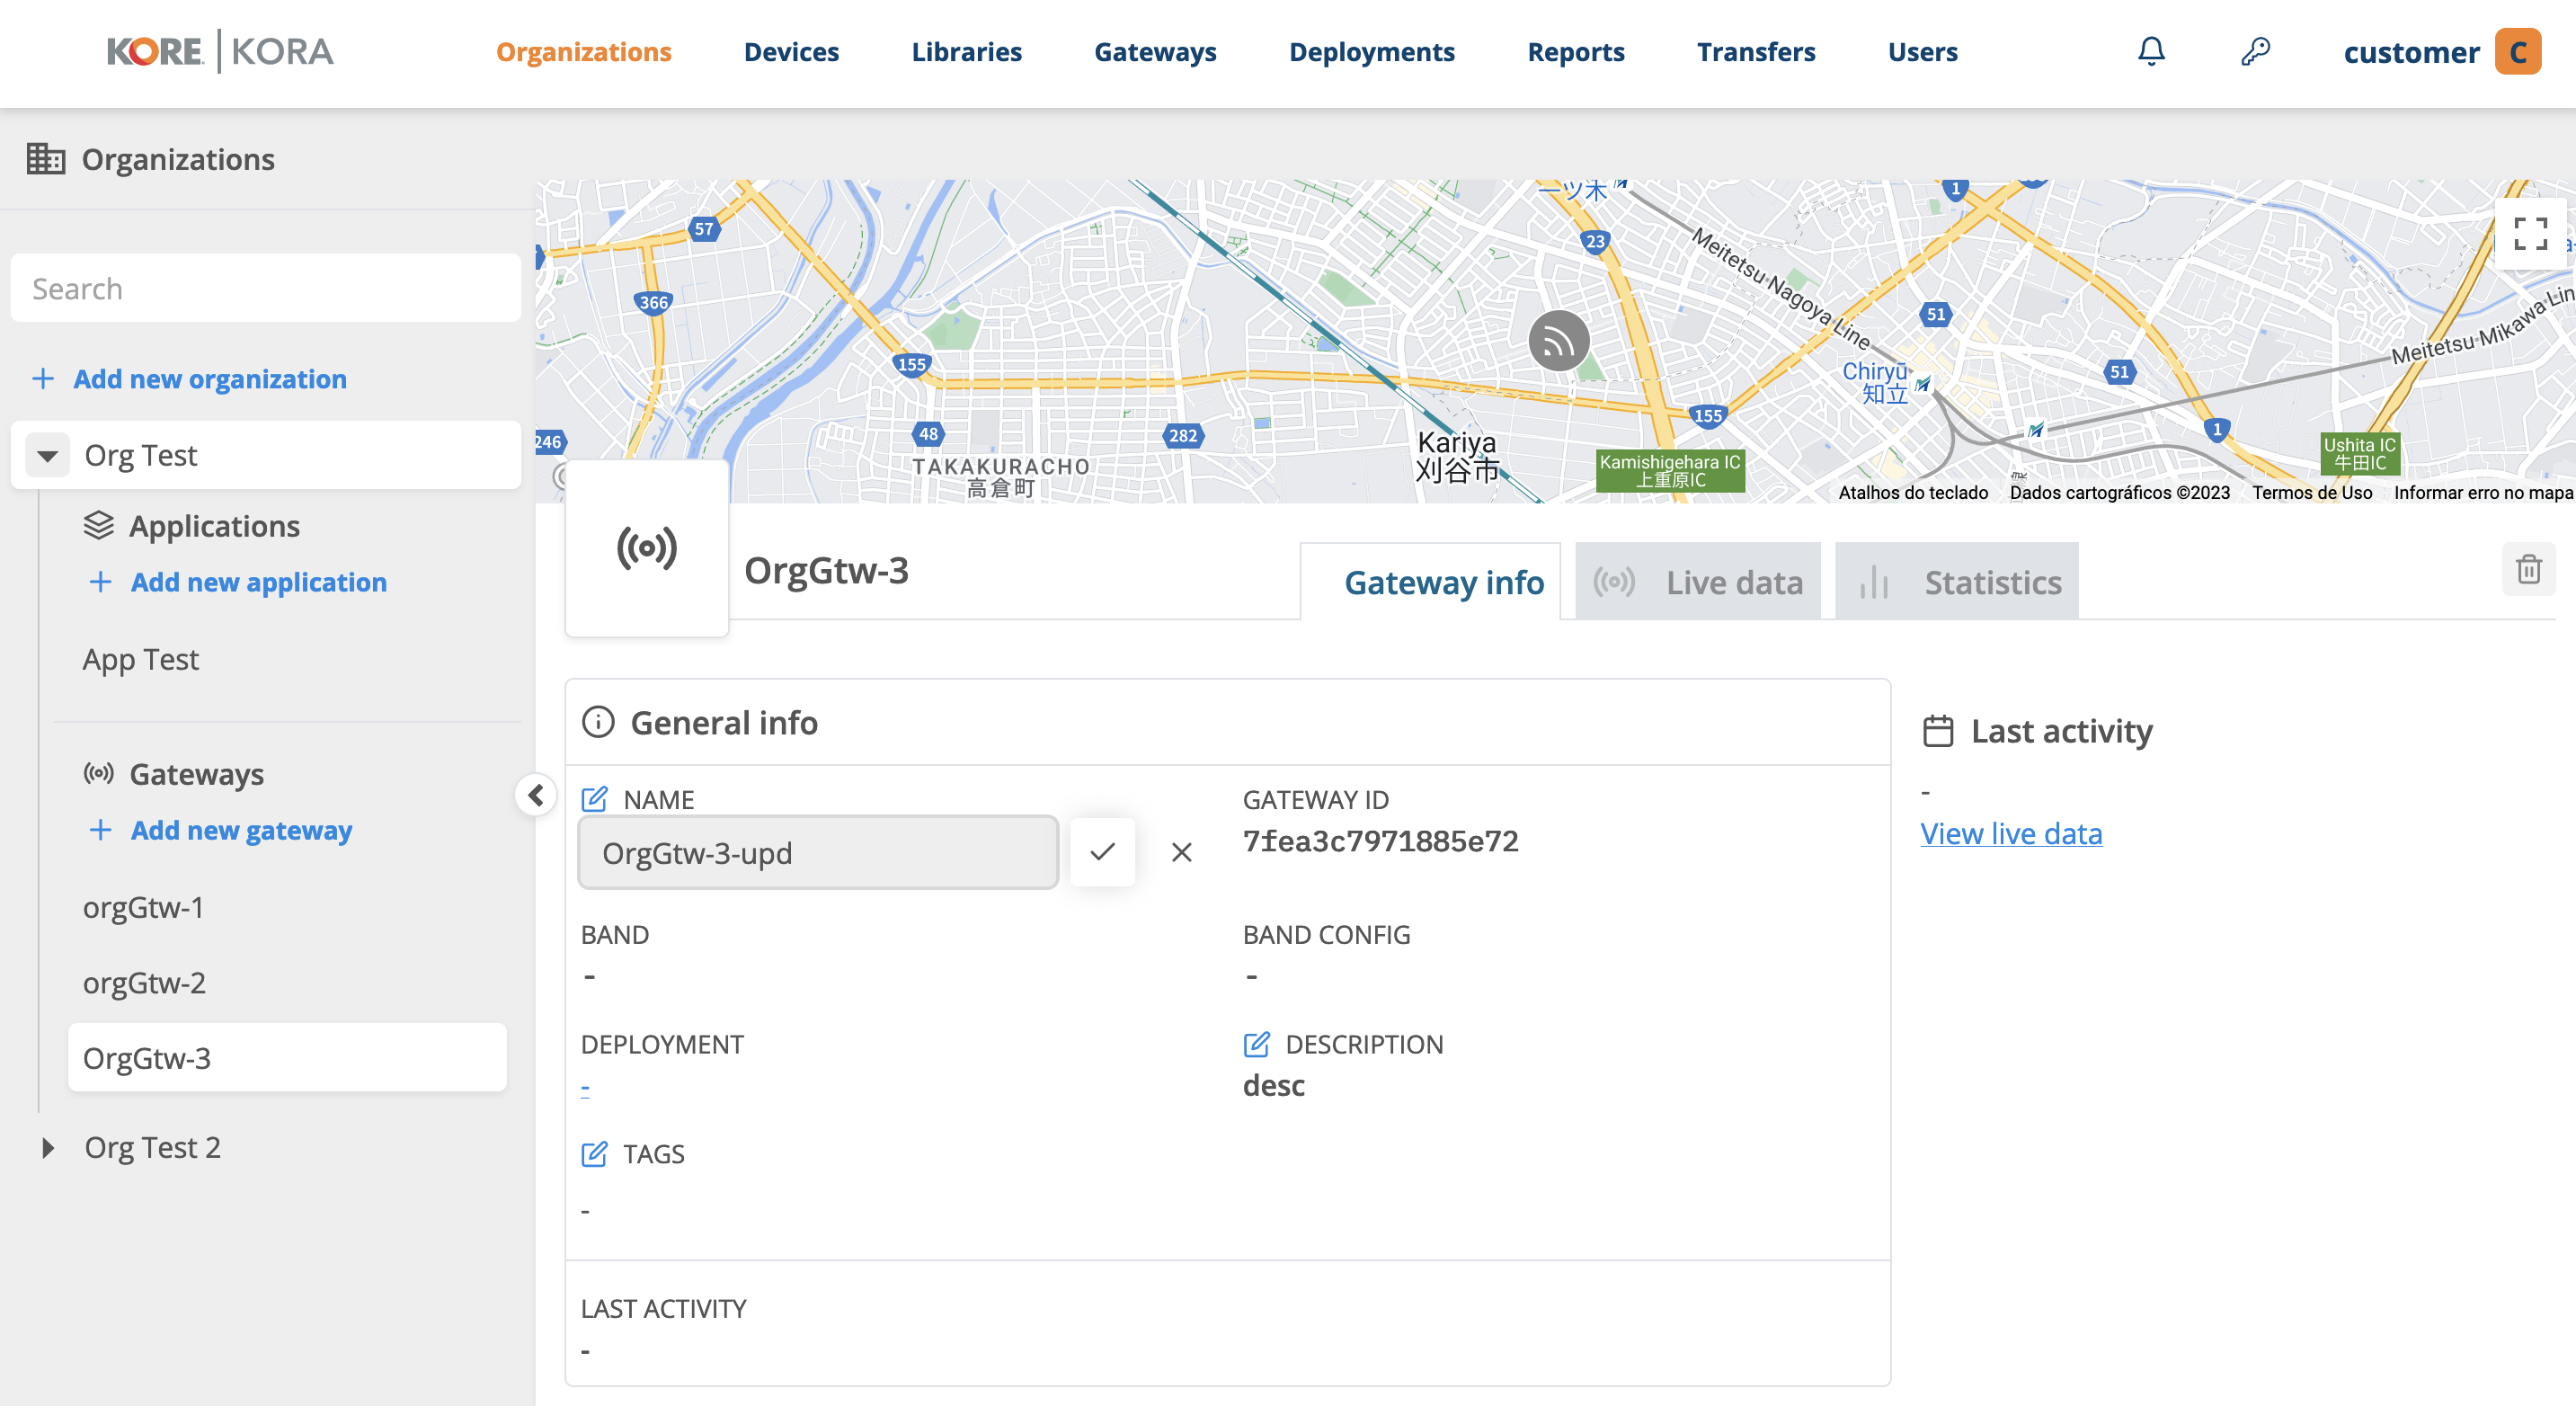Click Informar erro no mapa link

2483,492
